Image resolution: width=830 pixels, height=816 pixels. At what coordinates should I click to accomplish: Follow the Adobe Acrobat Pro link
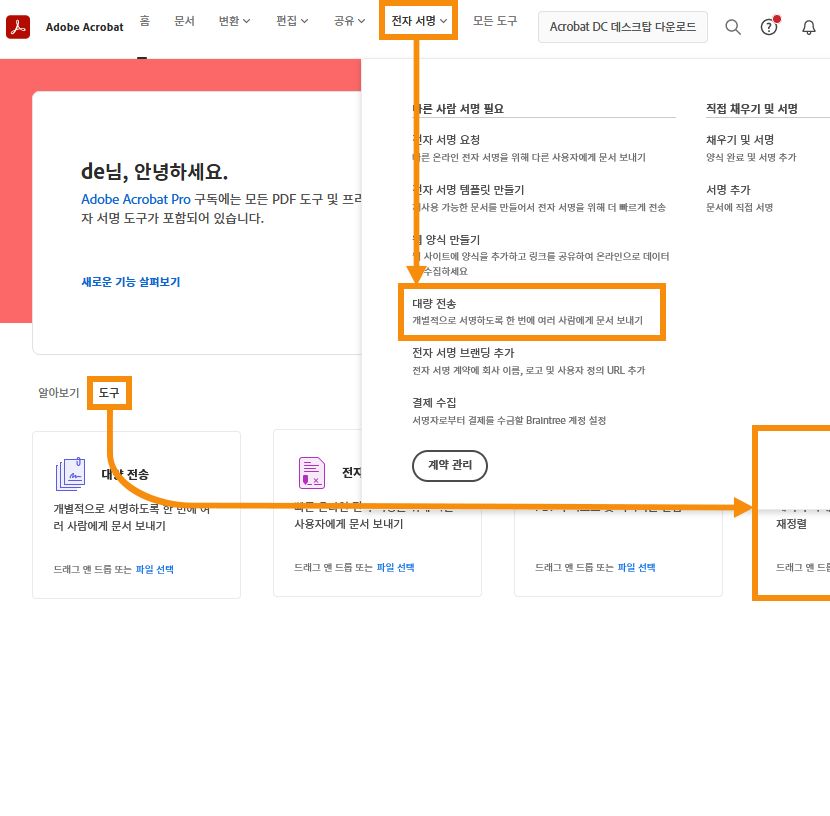(136, 199)
